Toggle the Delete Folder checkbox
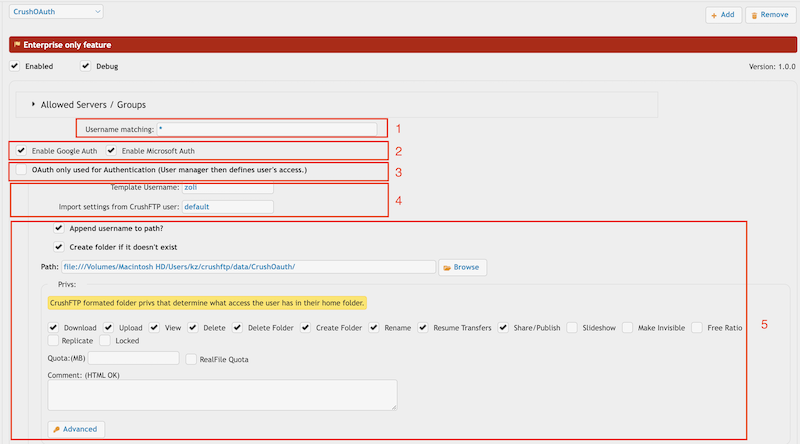The height and width of the screenshot is (444, 800). [x=238, y=328]
